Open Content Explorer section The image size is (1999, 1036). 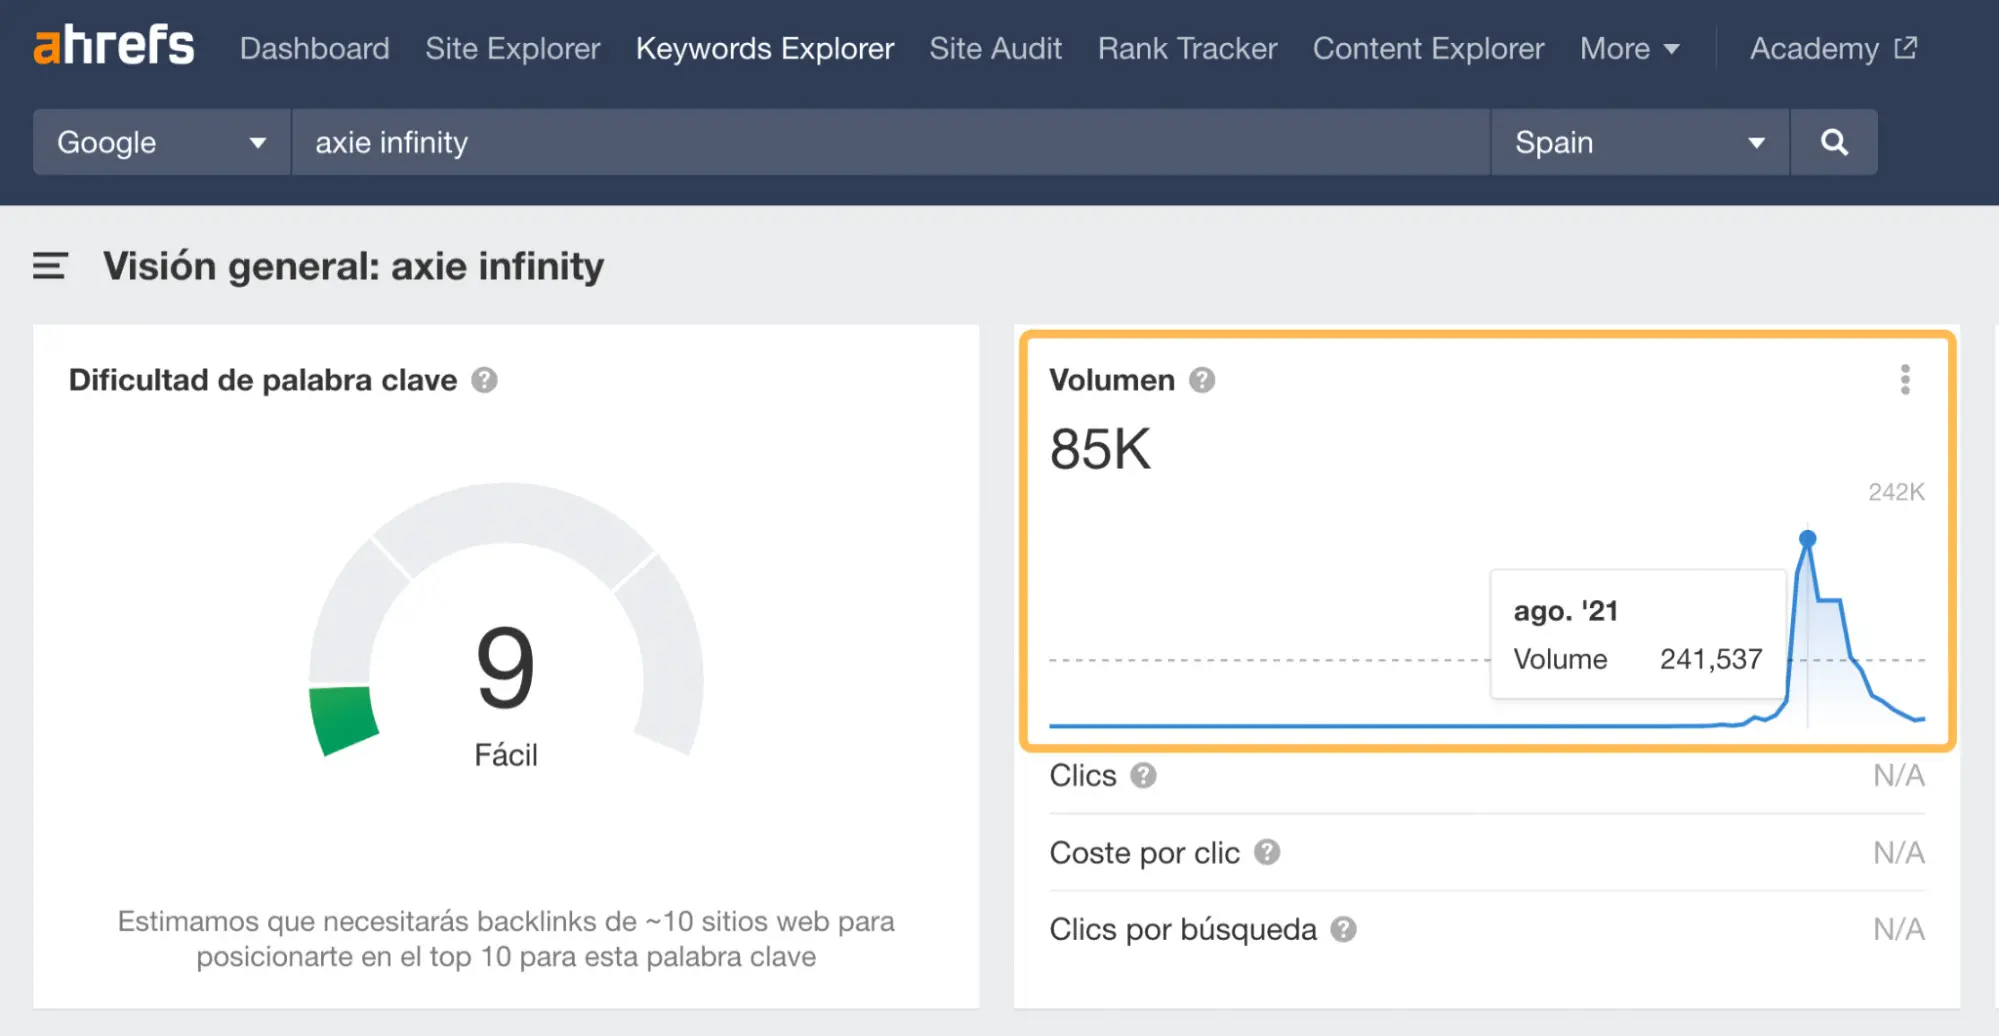click(1428, 48)
